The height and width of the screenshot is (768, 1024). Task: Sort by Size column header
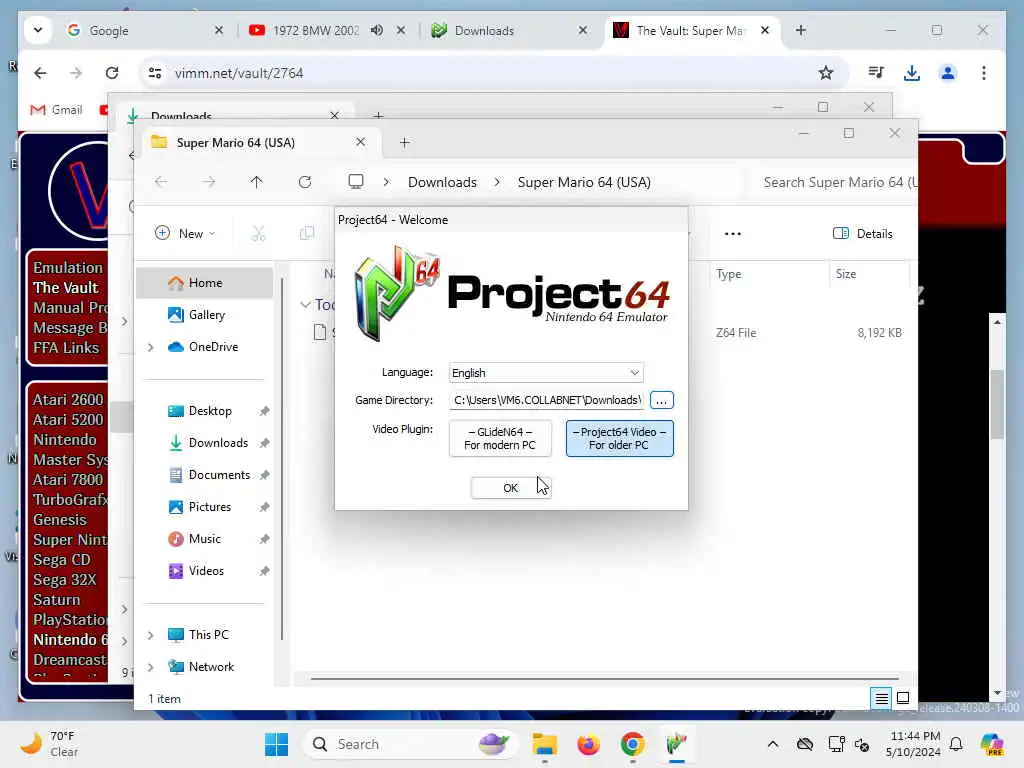coord(846,274)
